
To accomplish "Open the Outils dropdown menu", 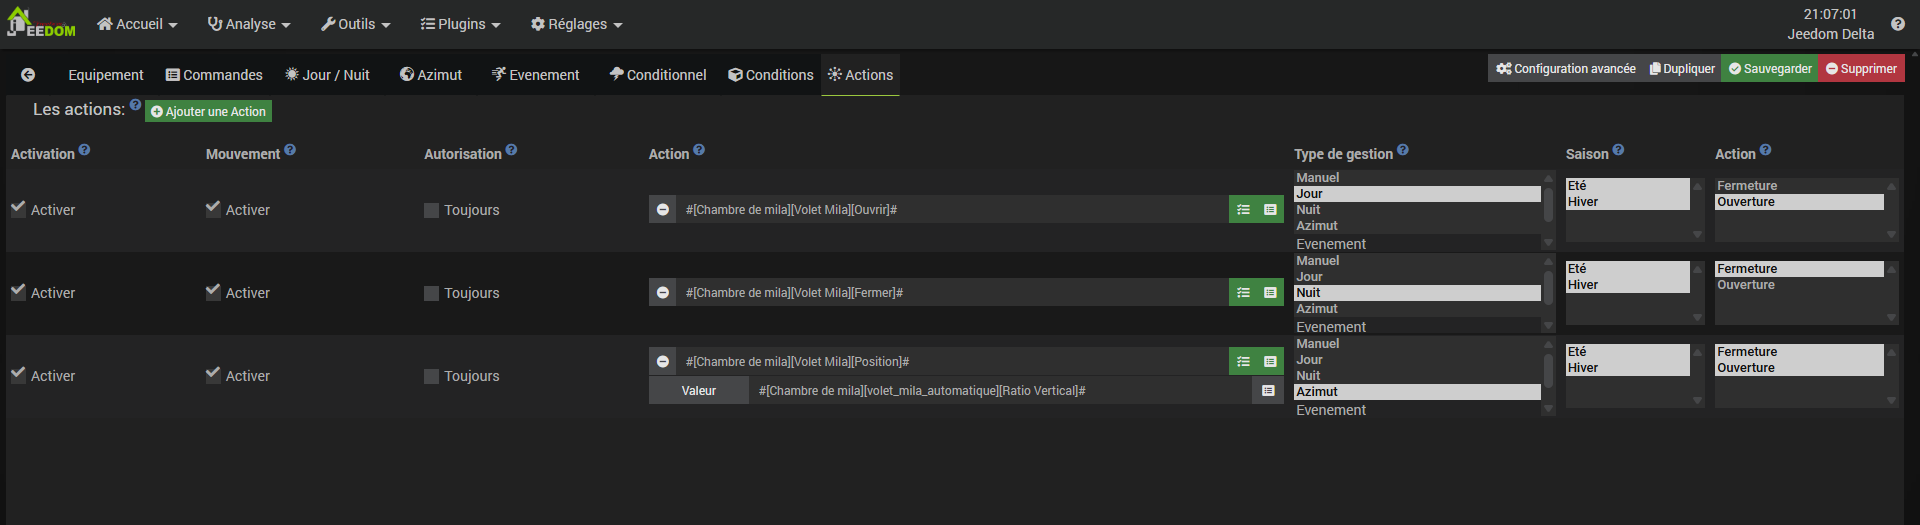I will point(355,24).
